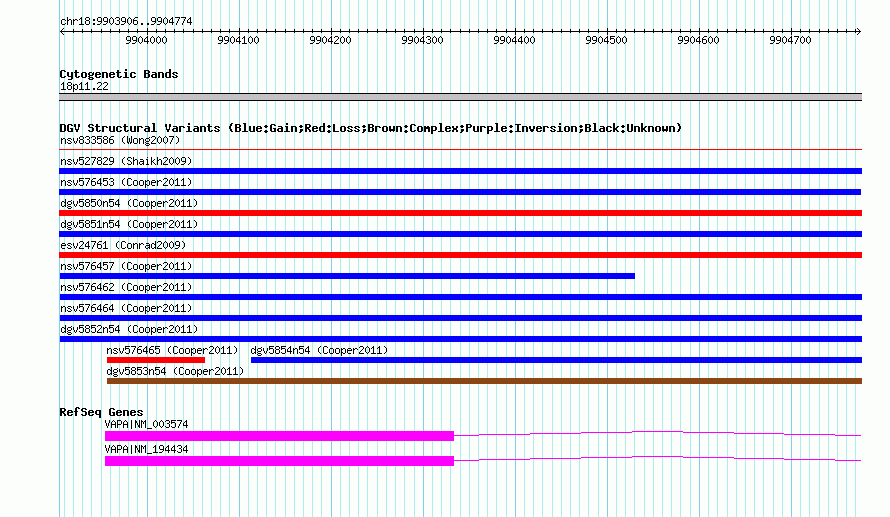Select thin intron line of VAPA NM_003574

pyautogui.click(x=657, y=434)
